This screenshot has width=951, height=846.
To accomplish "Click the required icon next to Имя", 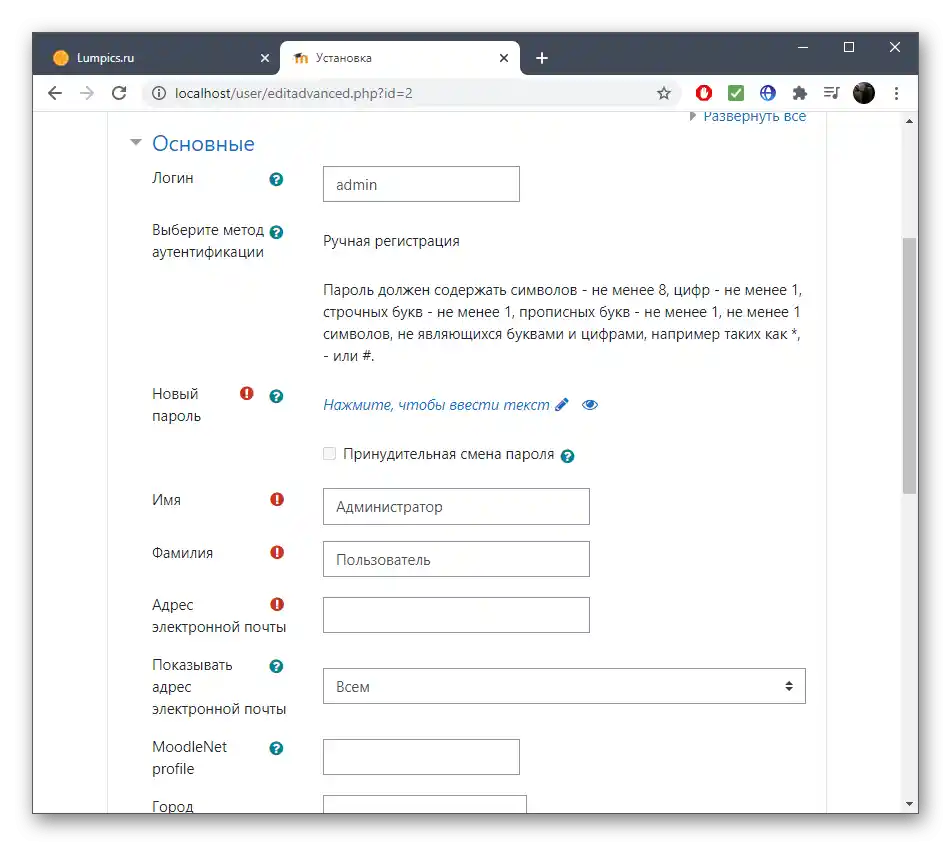I will click(x=277, y=499).
